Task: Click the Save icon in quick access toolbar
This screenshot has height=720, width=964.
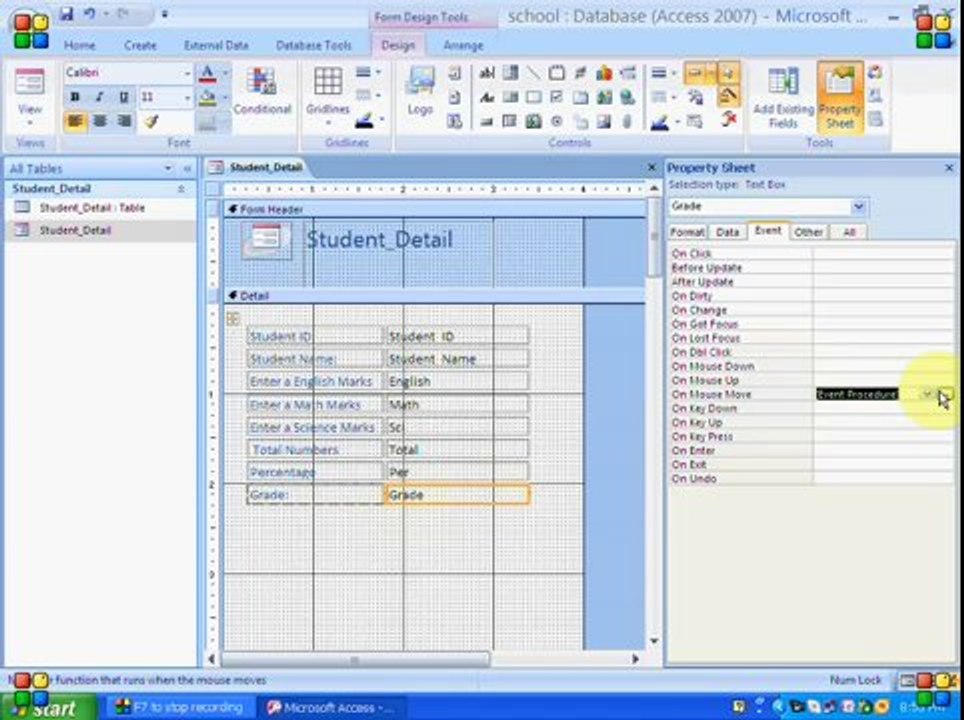Action: 66,14
